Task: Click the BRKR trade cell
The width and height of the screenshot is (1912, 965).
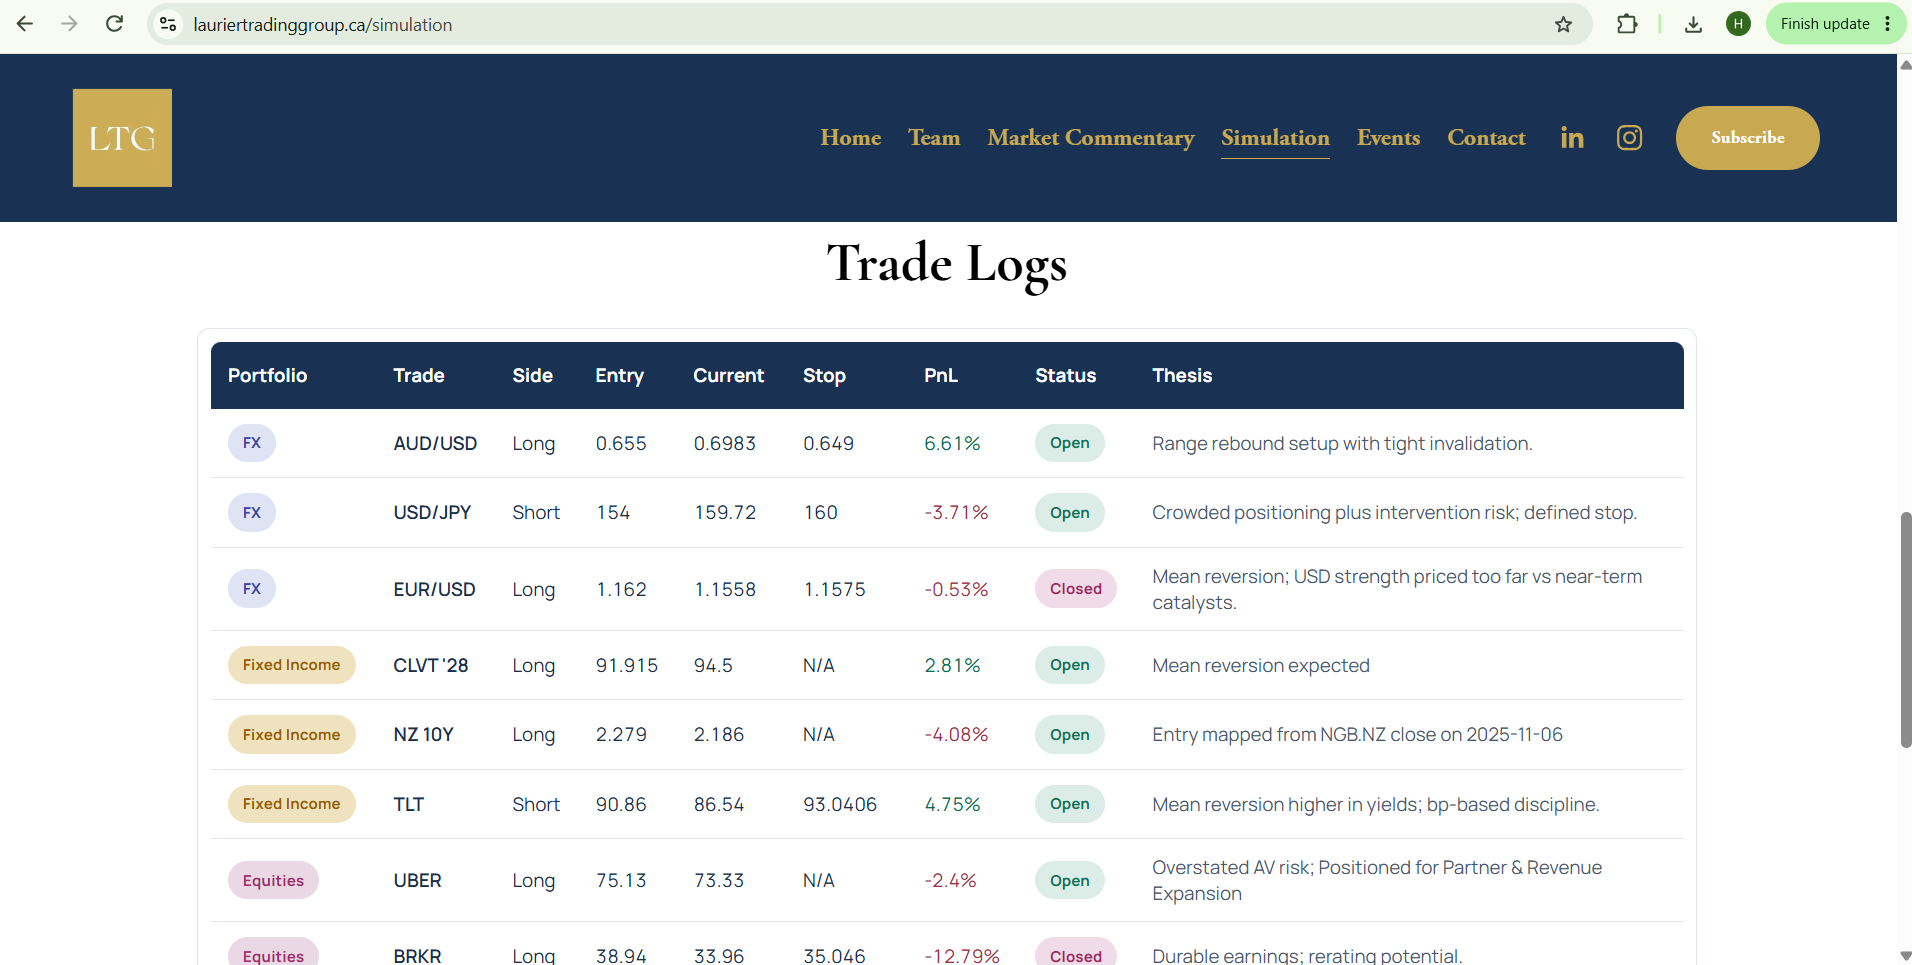Action: click(x=417, y=956)
